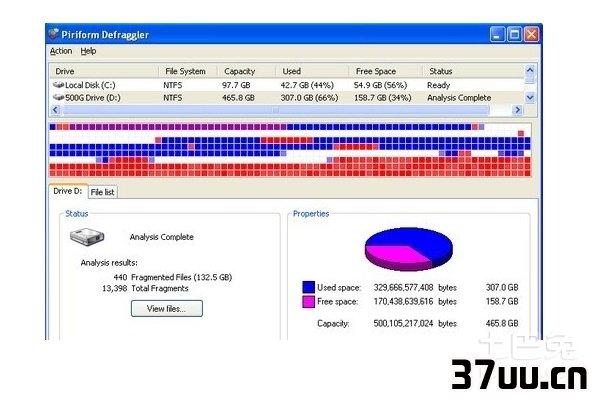Image resolution: width=600 pixels, height=400 pixels.
Task: Sort by the Free Space column header
Action: point(385,71)
